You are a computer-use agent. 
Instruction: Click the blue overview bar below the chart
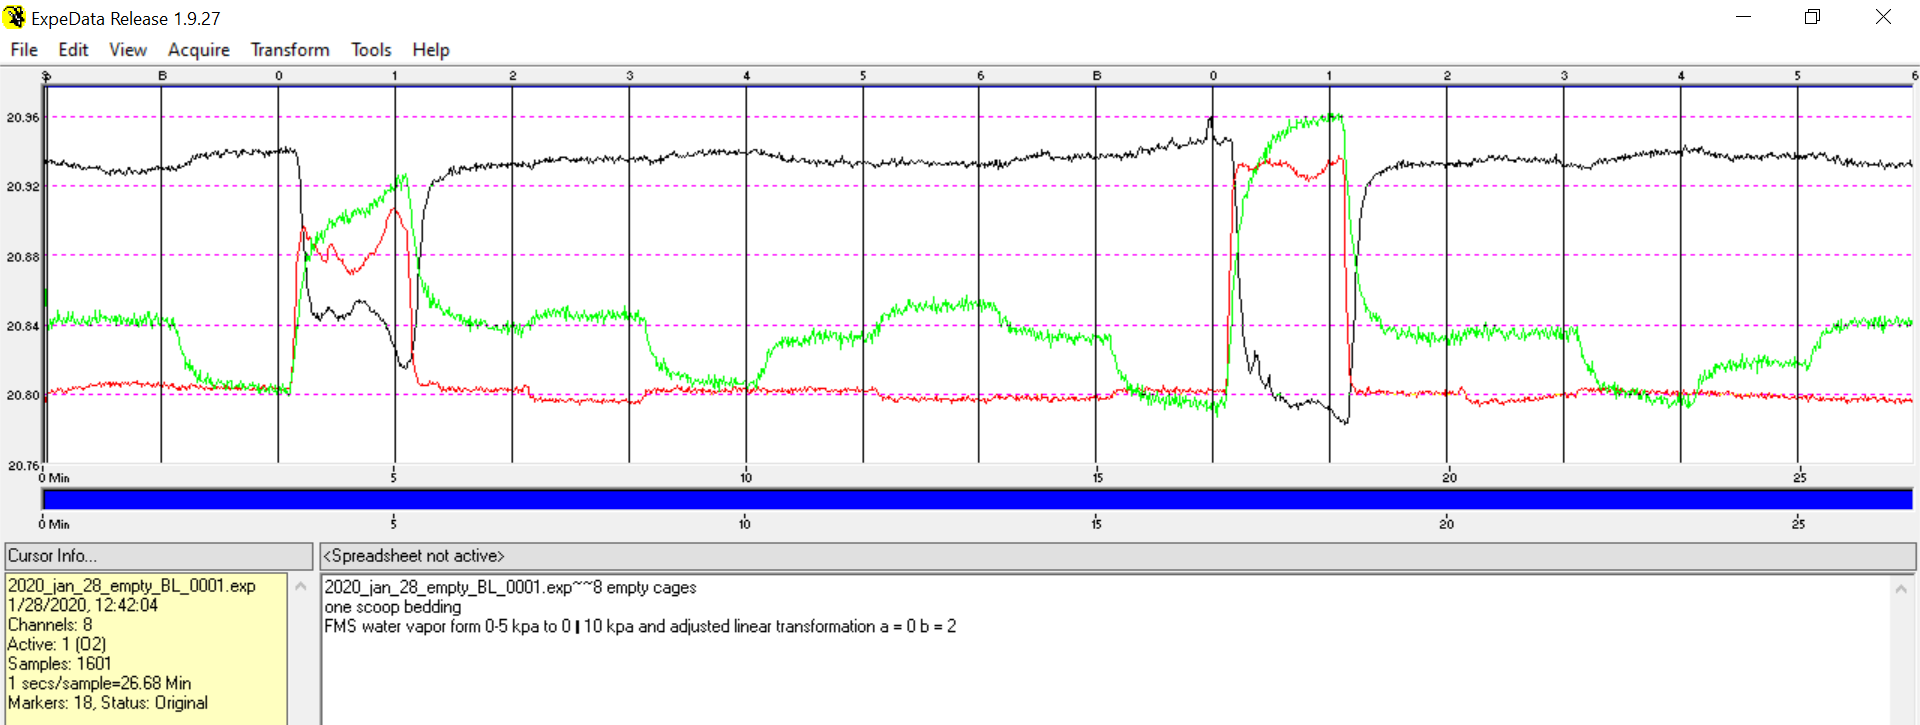977,499
